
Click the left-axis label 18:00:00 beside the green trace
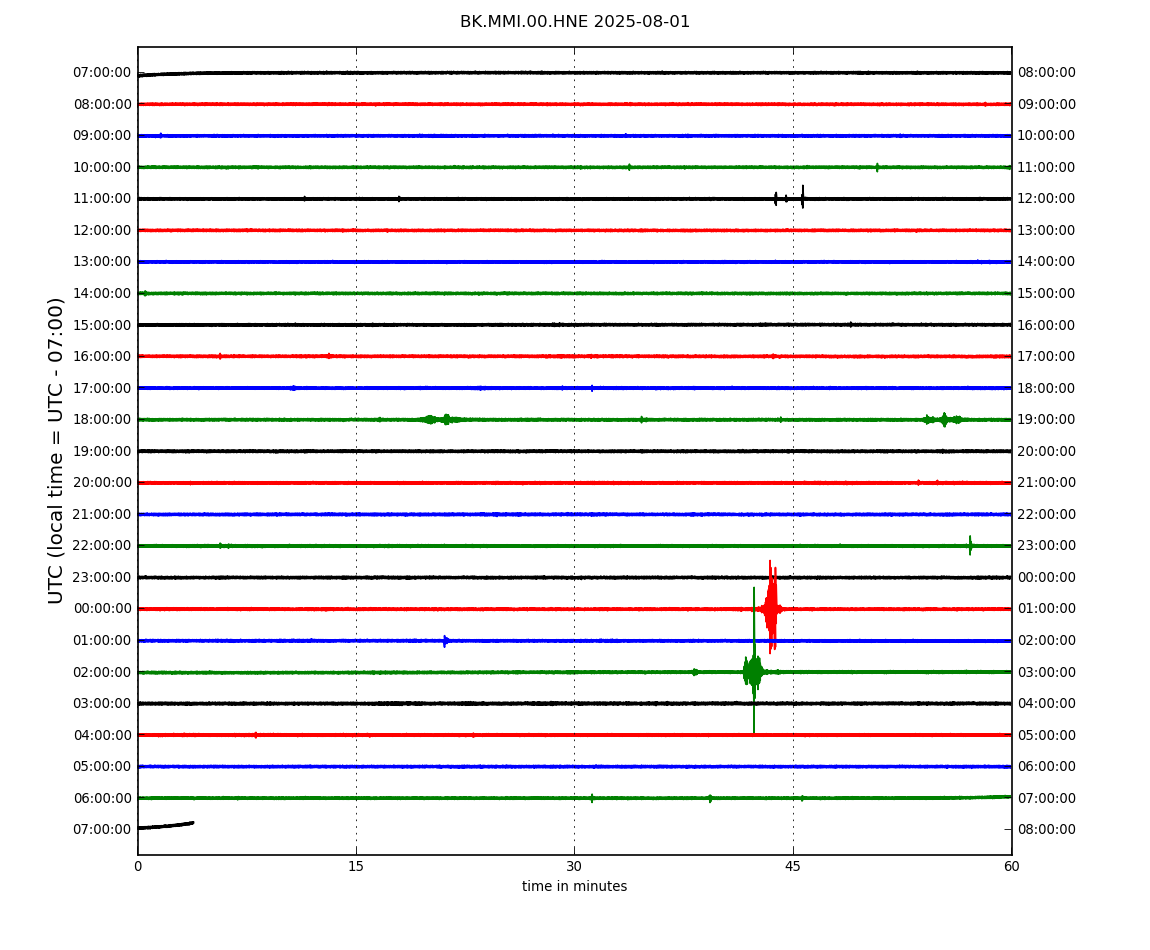click(103, 420)
